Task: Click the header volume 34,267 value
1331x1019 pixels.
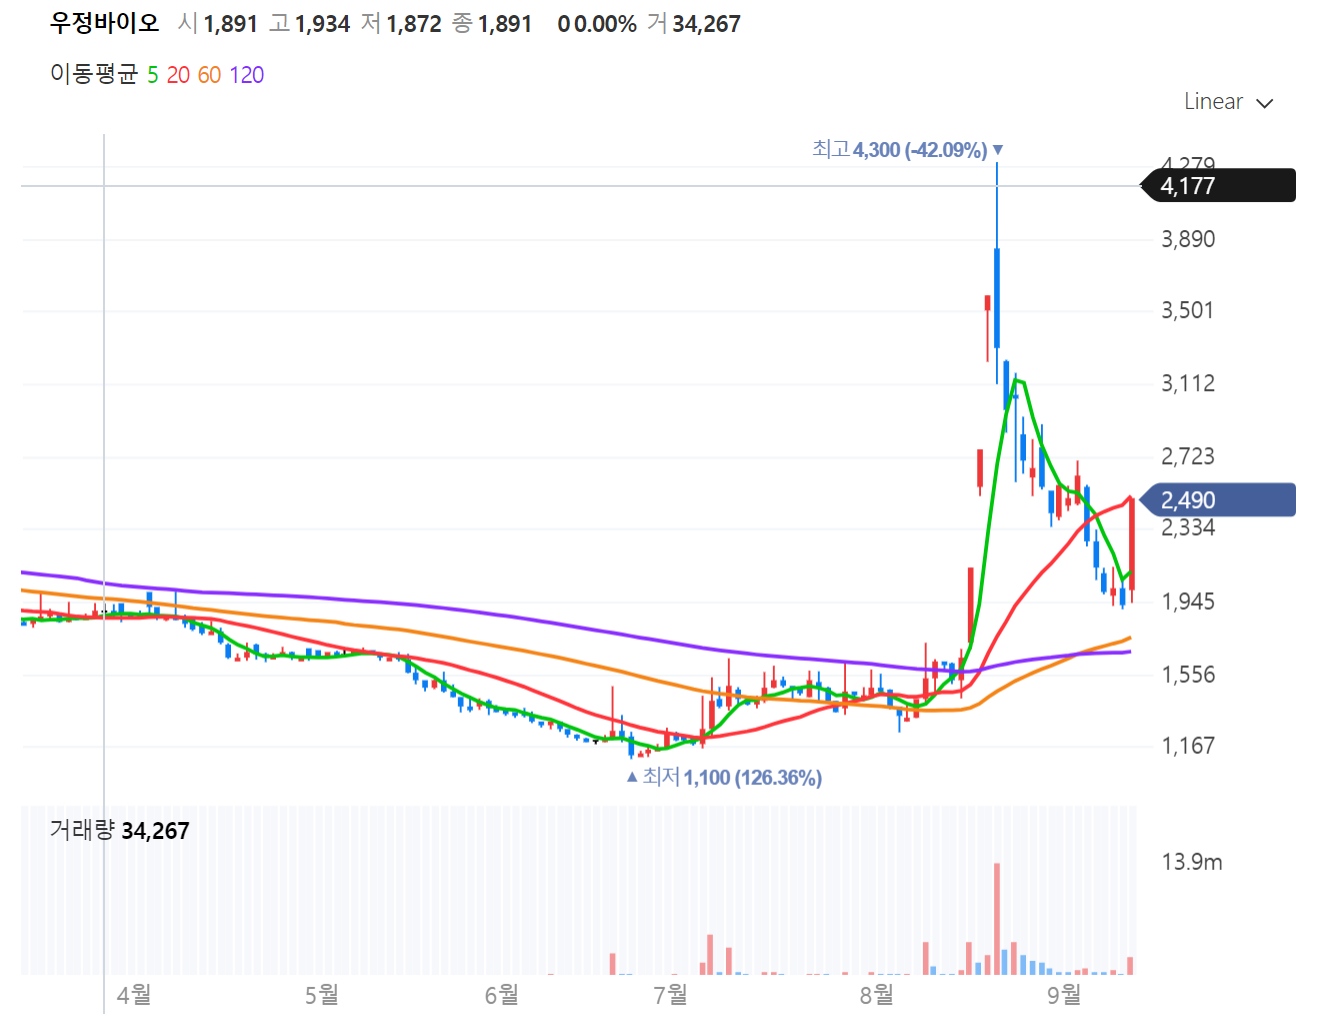Action: point(706,24)
